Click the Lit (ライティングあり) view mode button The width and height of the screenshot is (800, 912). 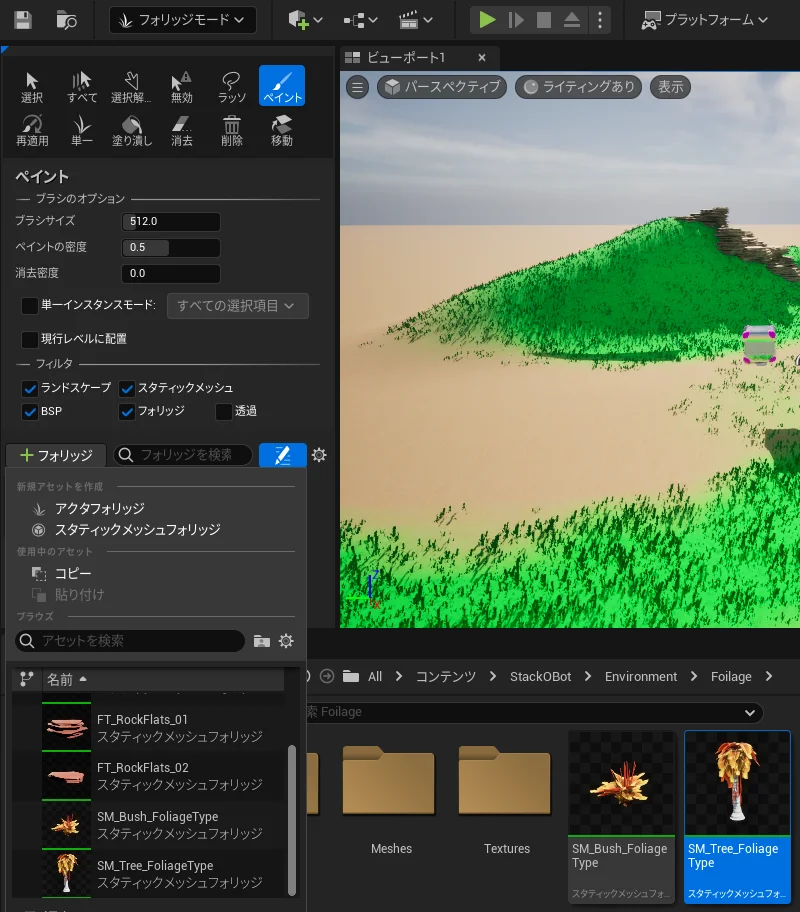[579, 87]
